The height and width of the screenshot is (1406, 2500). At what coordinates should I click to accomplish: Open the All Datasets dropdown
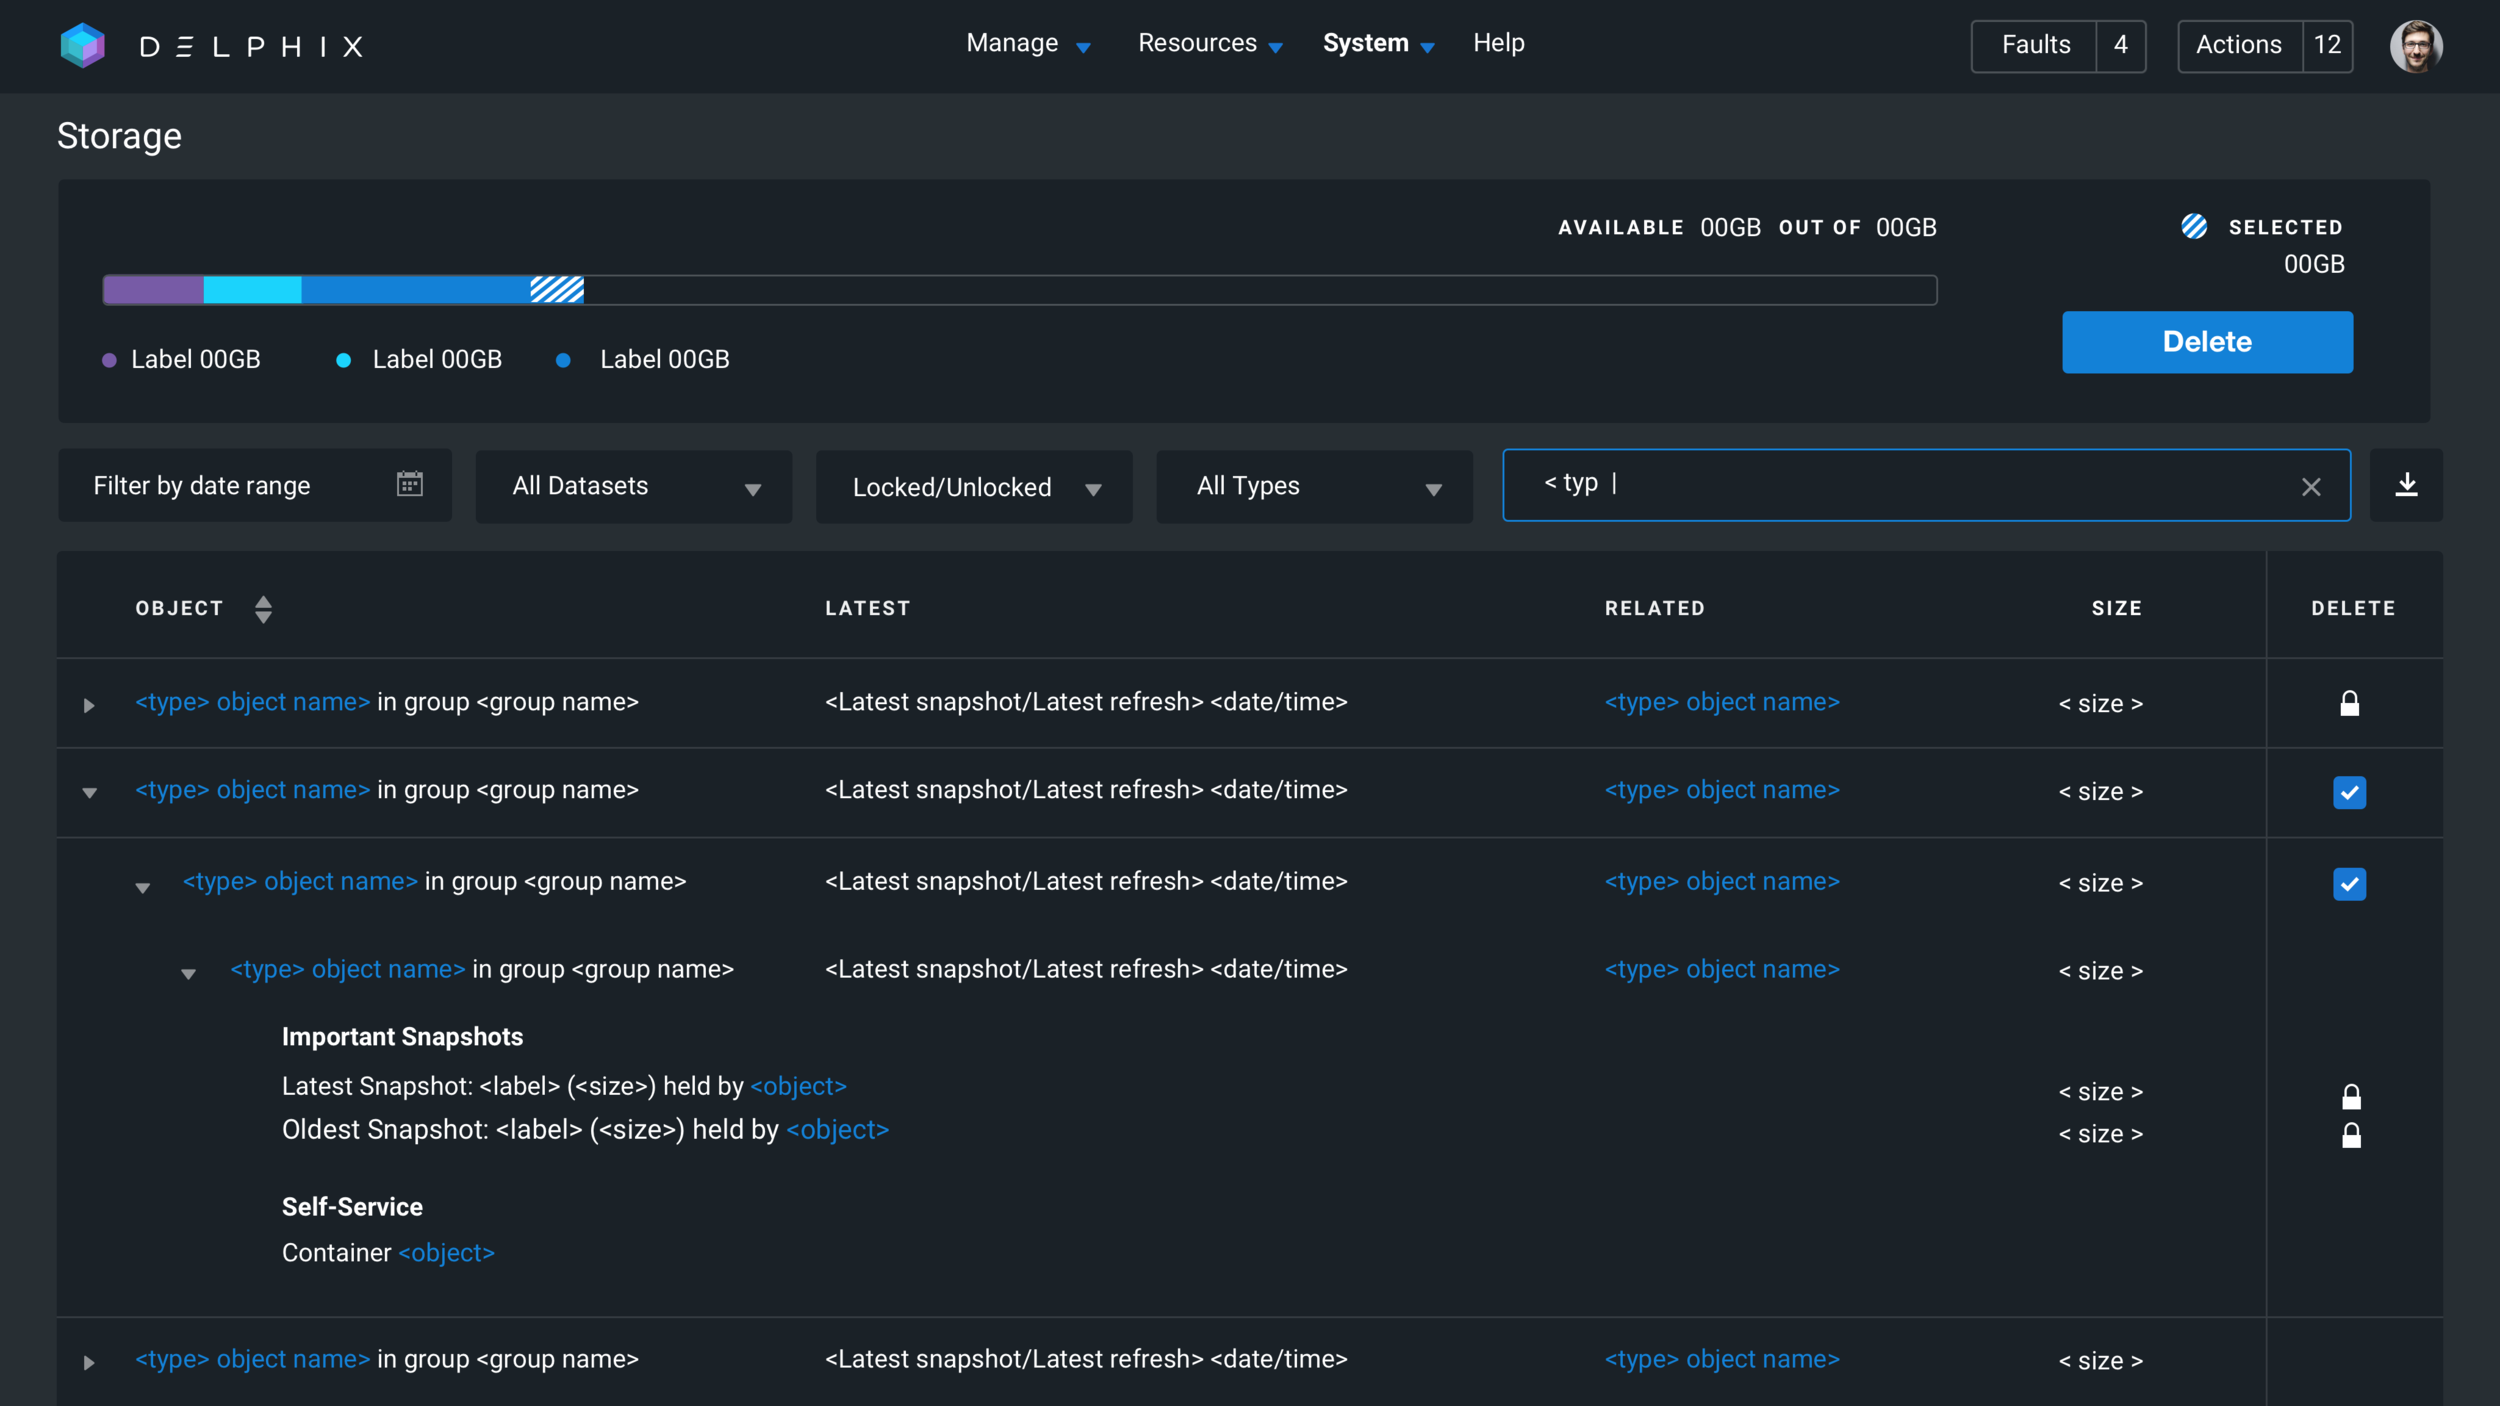point(637,487)
